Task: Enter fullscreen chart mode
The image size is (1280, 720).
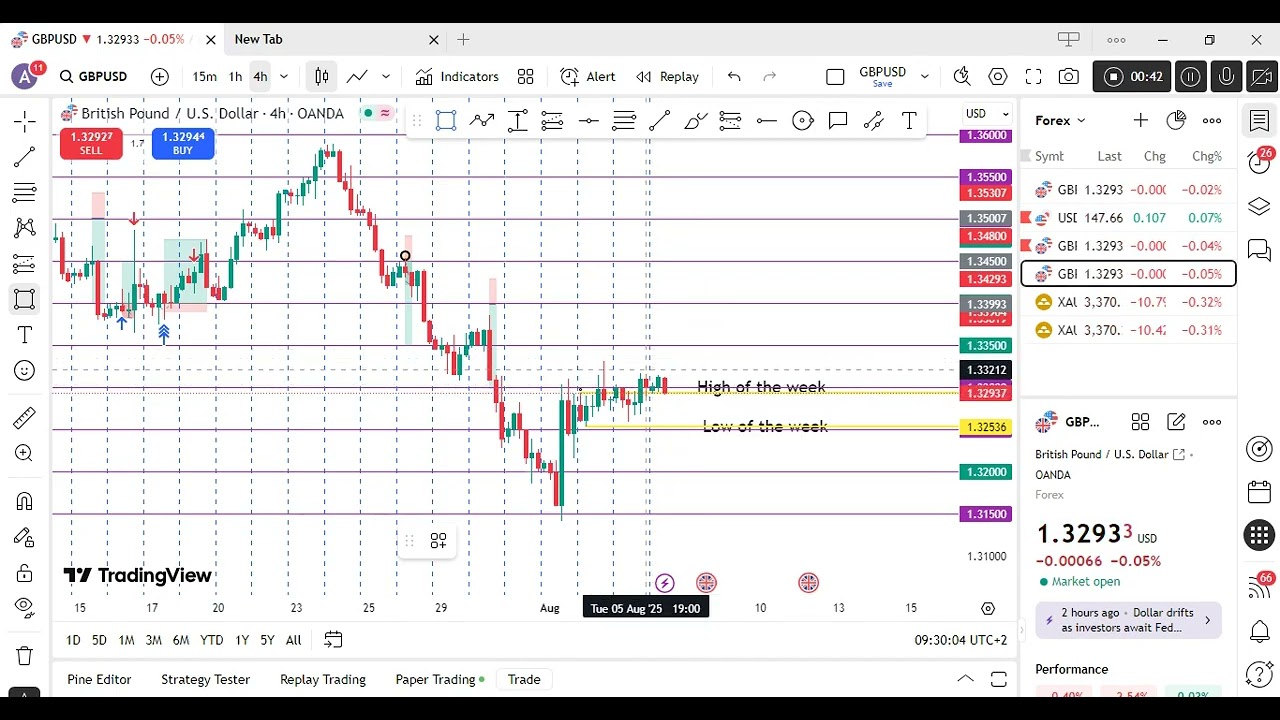Action: (1034, 77)
